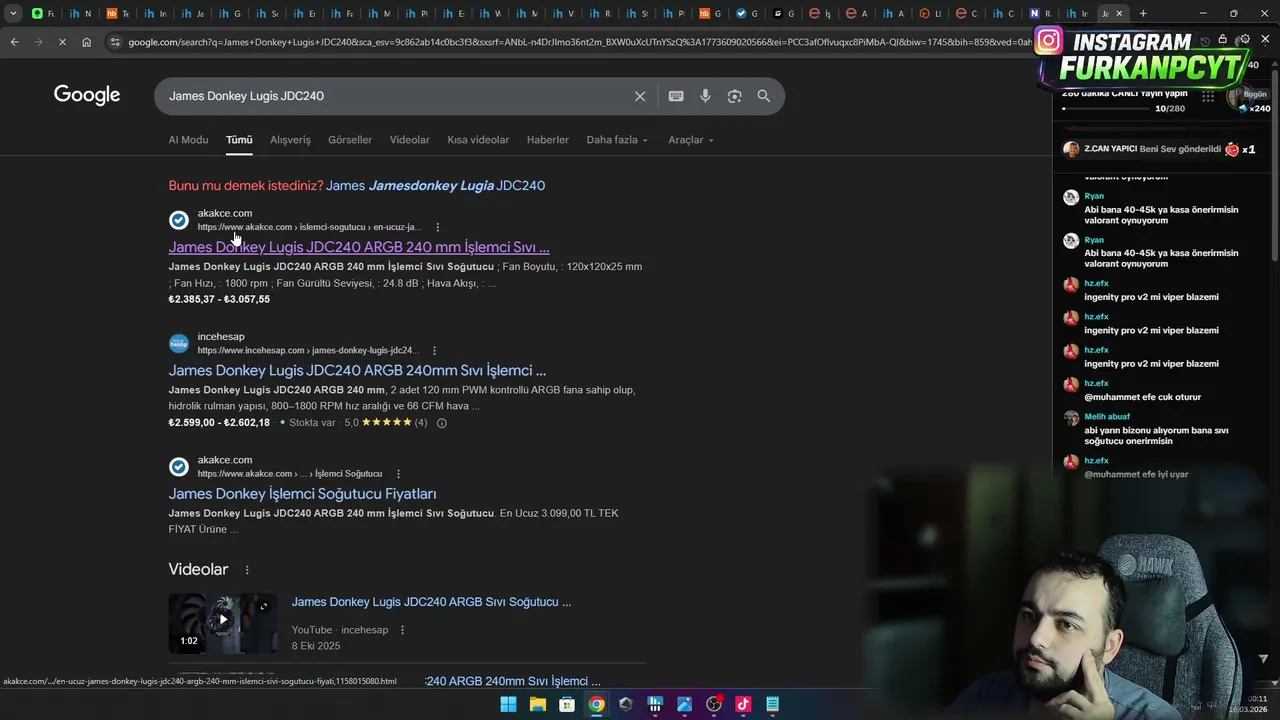
Task: Click the ₺2.385,37 - ₺3.057,55 price text
Action: pos(219,299)
